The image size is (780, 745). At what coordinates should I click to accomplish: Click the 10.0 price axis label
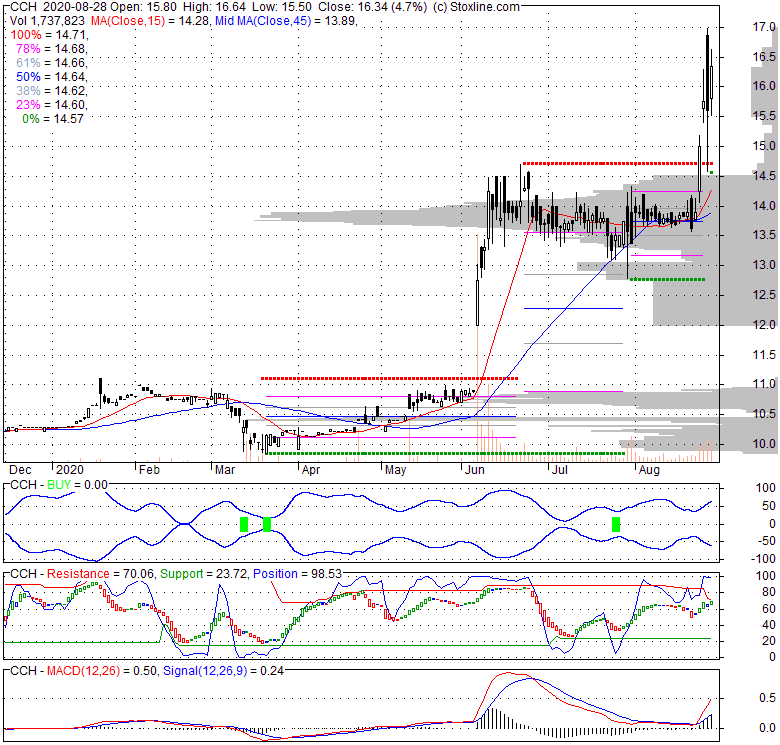coord(763,444)
